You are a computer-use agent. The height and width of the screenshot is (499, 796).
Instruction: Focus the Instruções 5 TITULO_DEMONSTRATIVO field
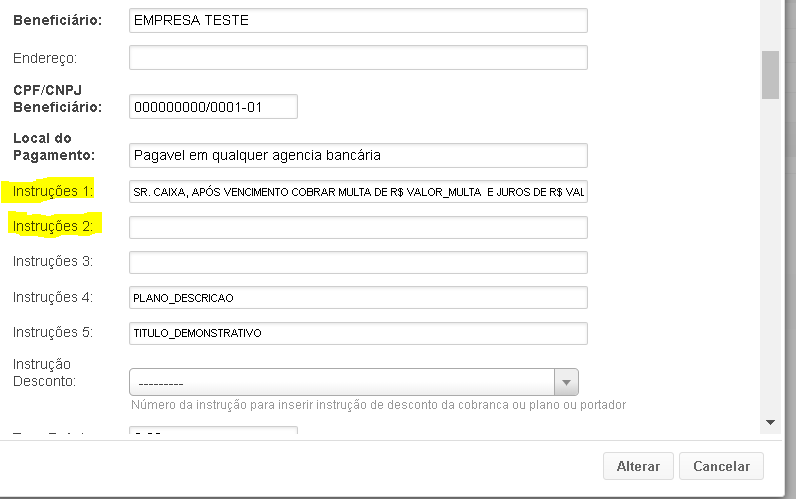tap(358, 334)
